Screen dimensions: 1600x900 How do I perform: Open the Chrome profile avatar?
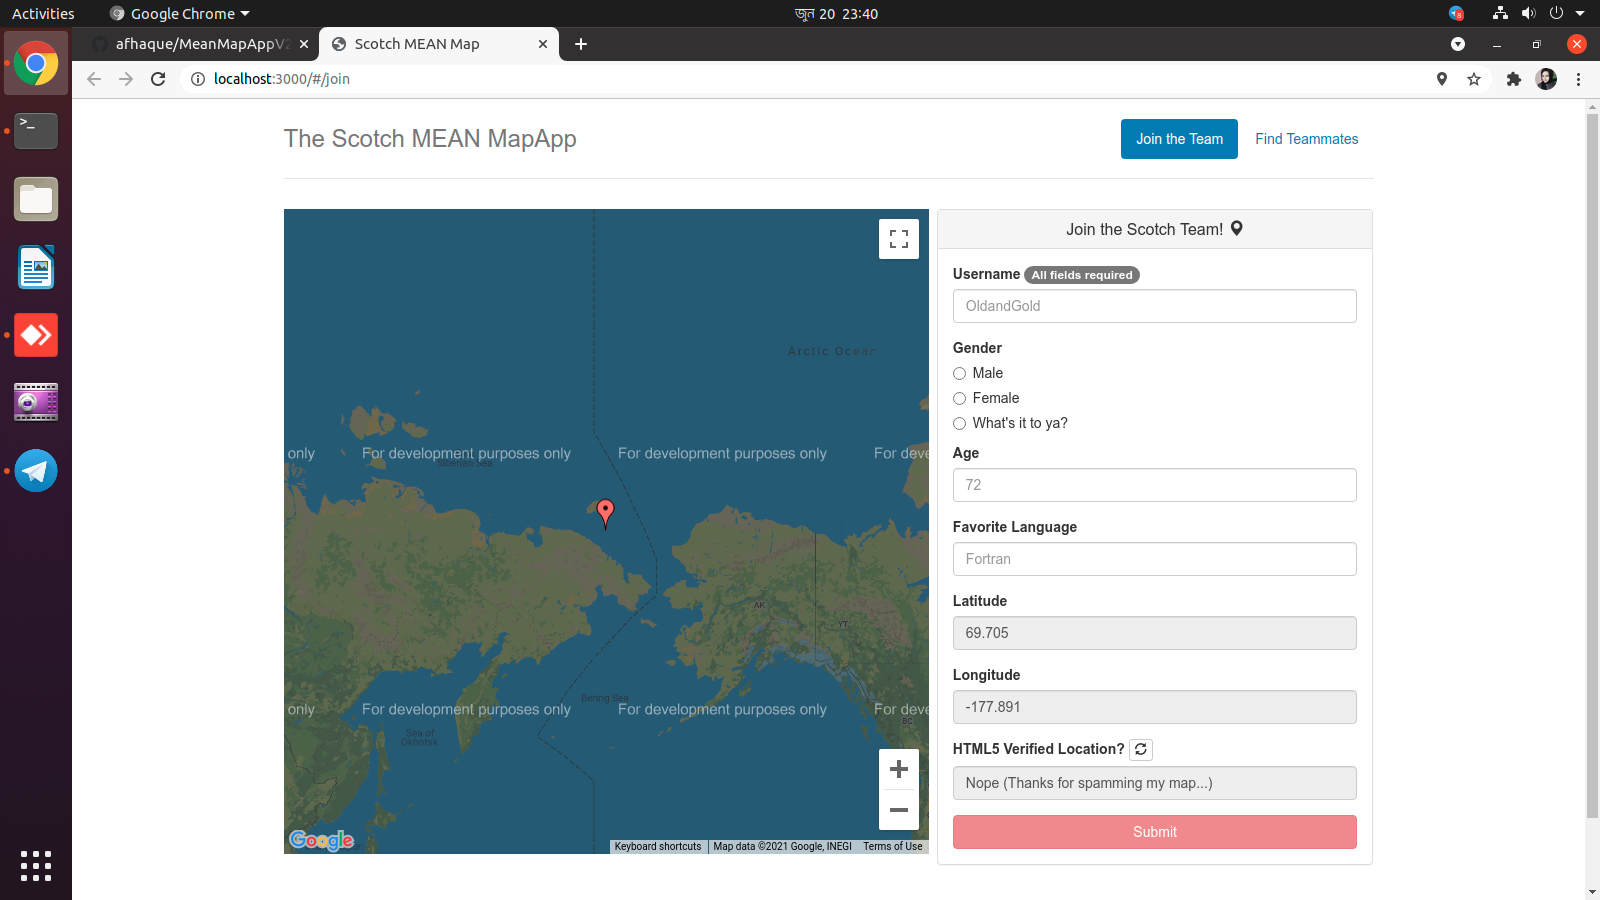1546,79
